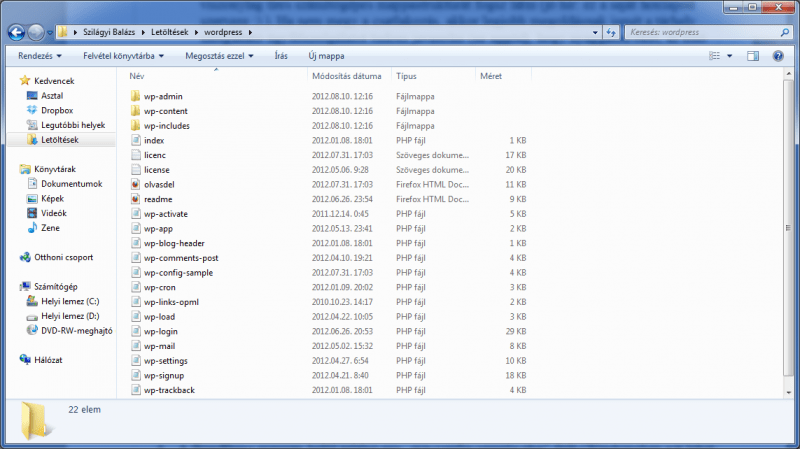
Task: Select the wp-app file name
Action: coord(158,229)
